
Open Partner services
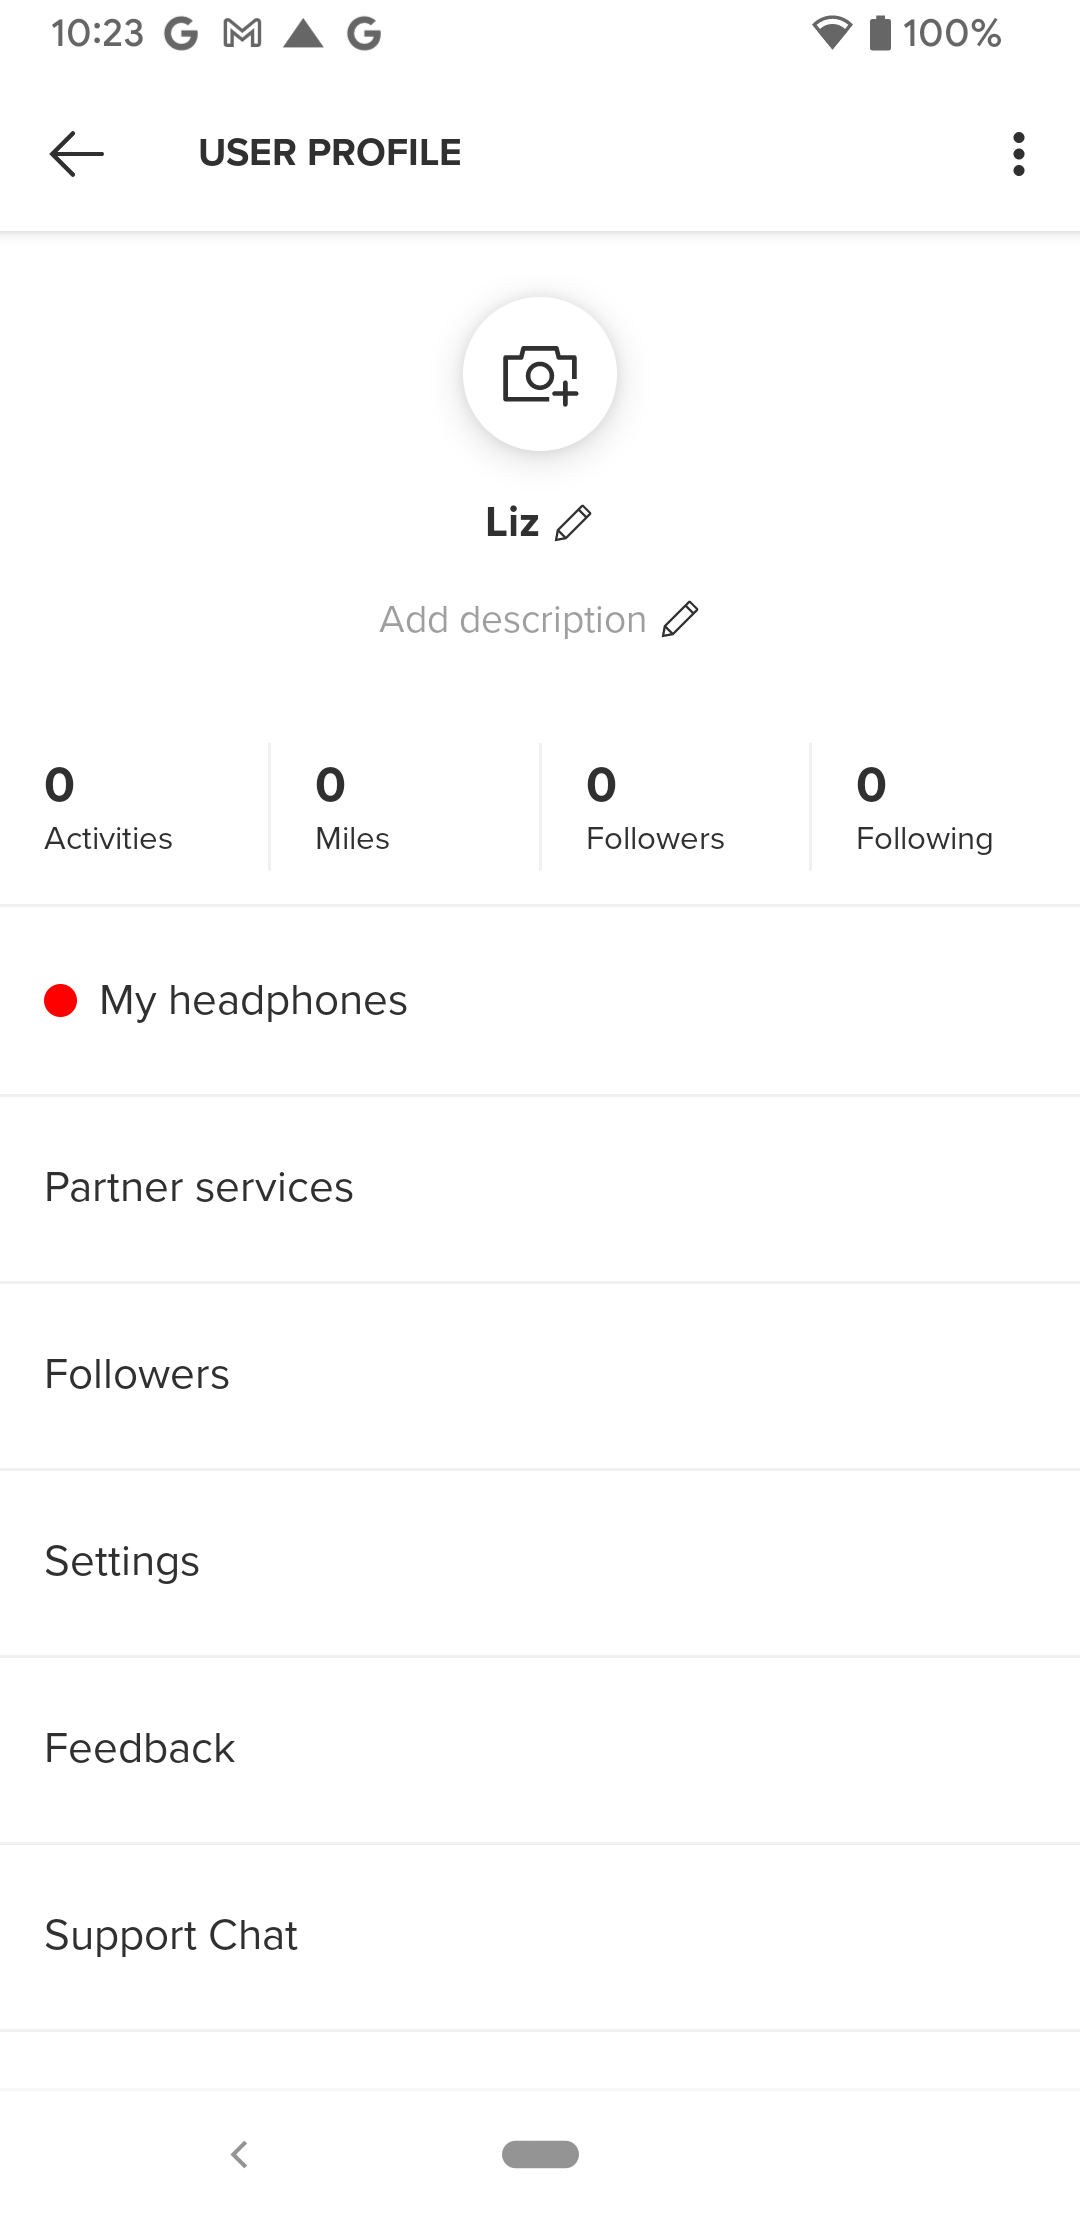pos(199,1188)
